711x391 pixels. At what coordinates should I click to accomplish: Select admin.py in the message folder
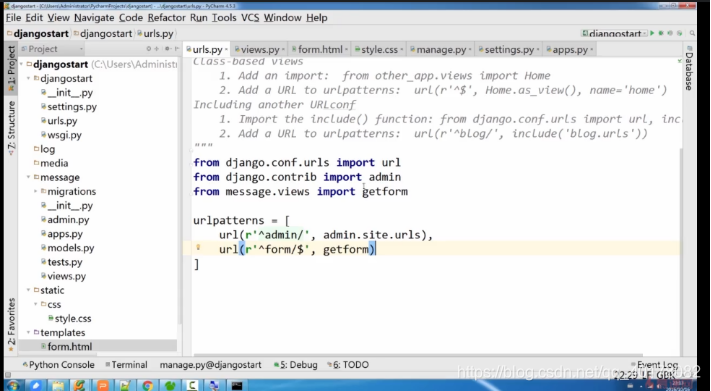point(65,220)
